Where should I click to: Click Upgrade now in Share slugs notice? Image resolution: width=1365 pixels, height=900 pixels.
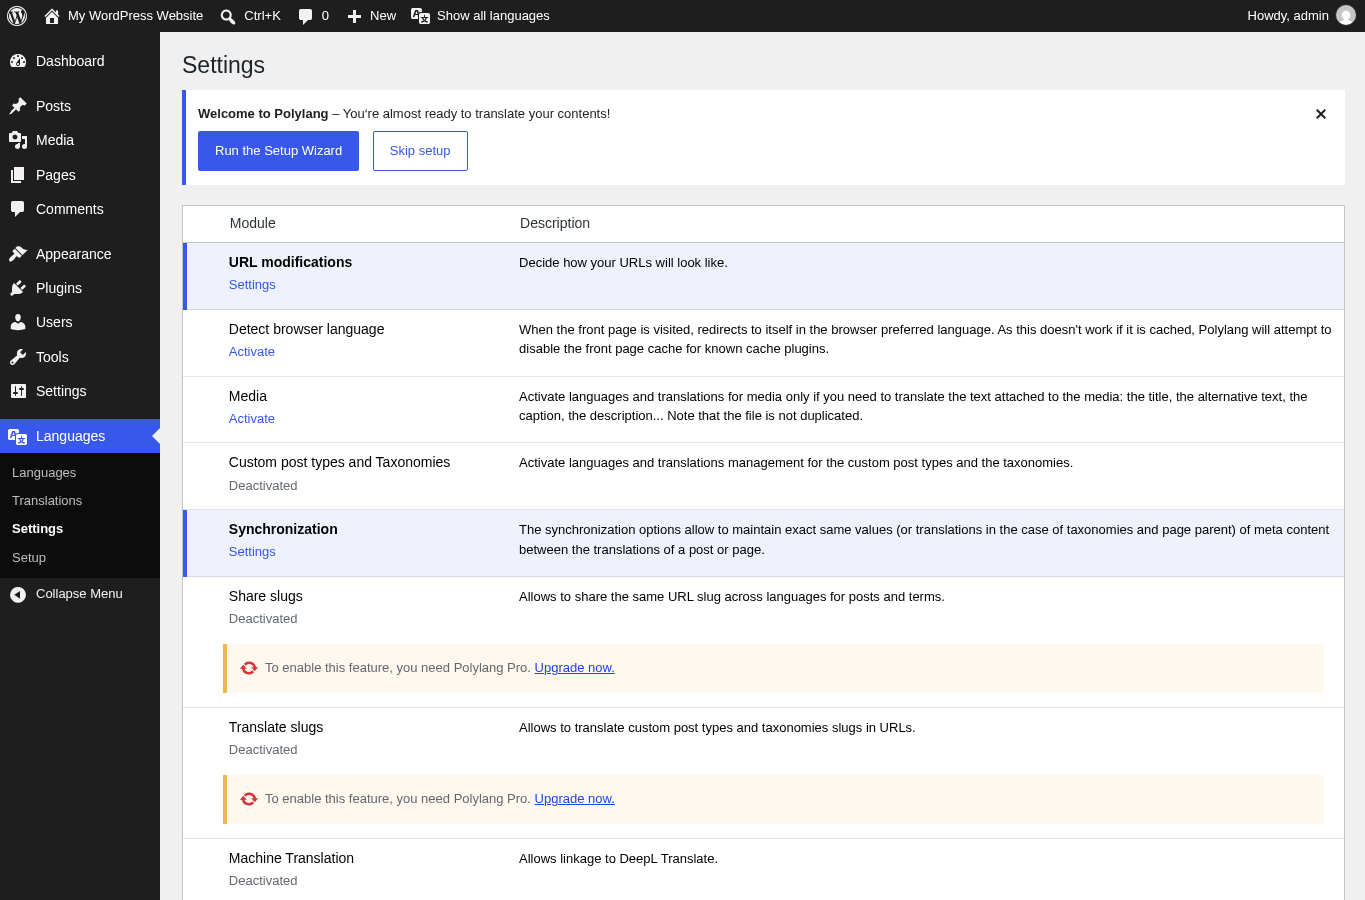point(574,668)
